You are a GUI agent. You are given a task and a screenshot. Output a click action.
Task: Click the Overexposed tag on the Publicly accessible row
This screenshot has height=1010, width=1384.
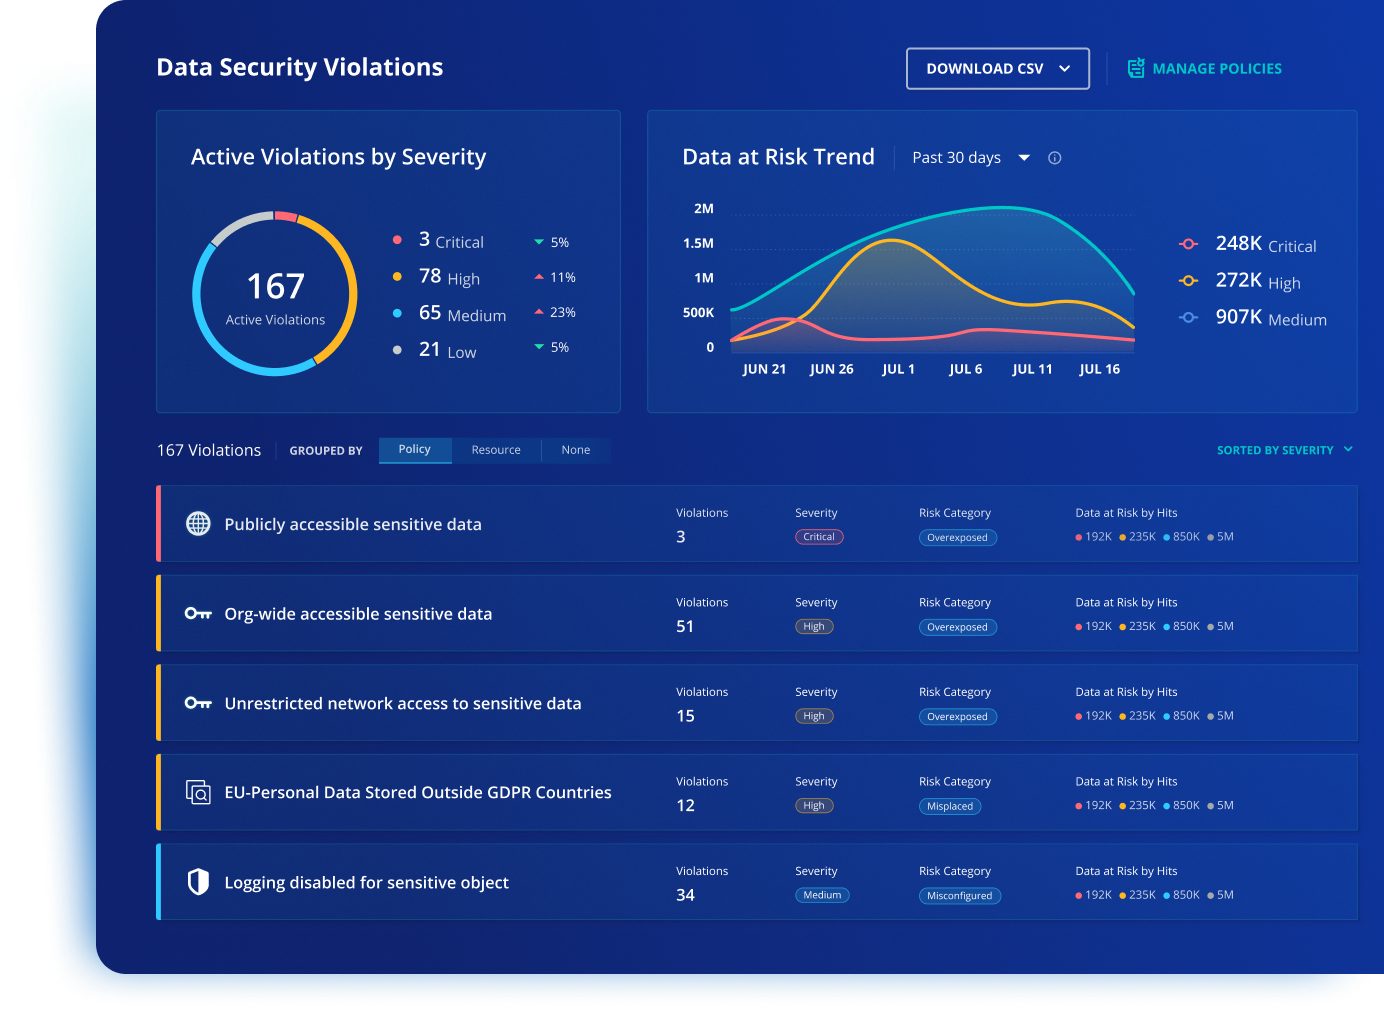pyautogui.click(x=957, y=538)
